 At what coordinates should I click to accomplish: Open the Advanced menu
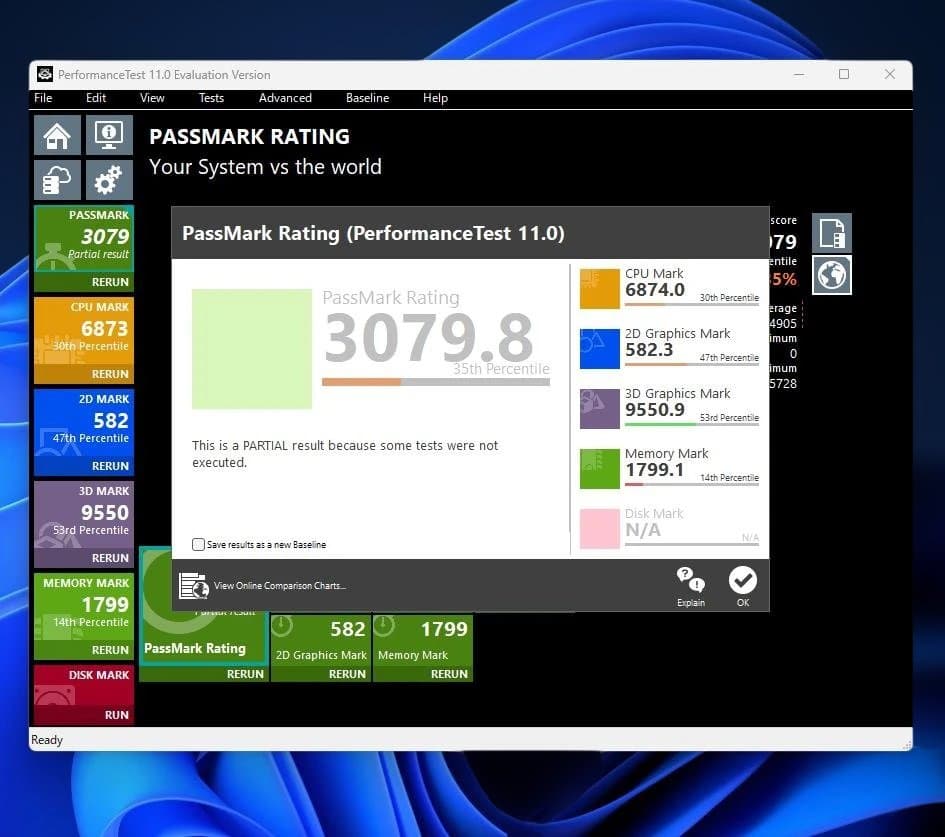(x=285, y=98)
